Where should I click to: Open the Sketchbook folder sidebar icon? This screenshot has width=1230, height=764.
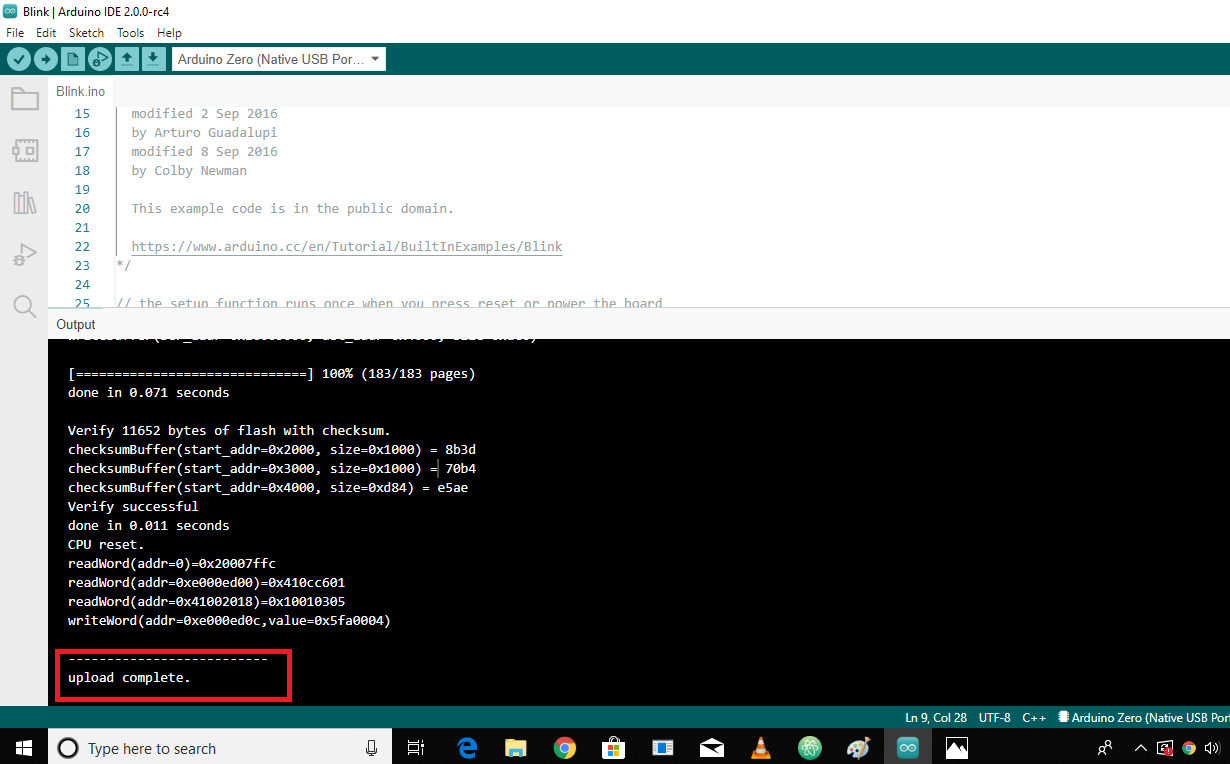click(24, 98)
